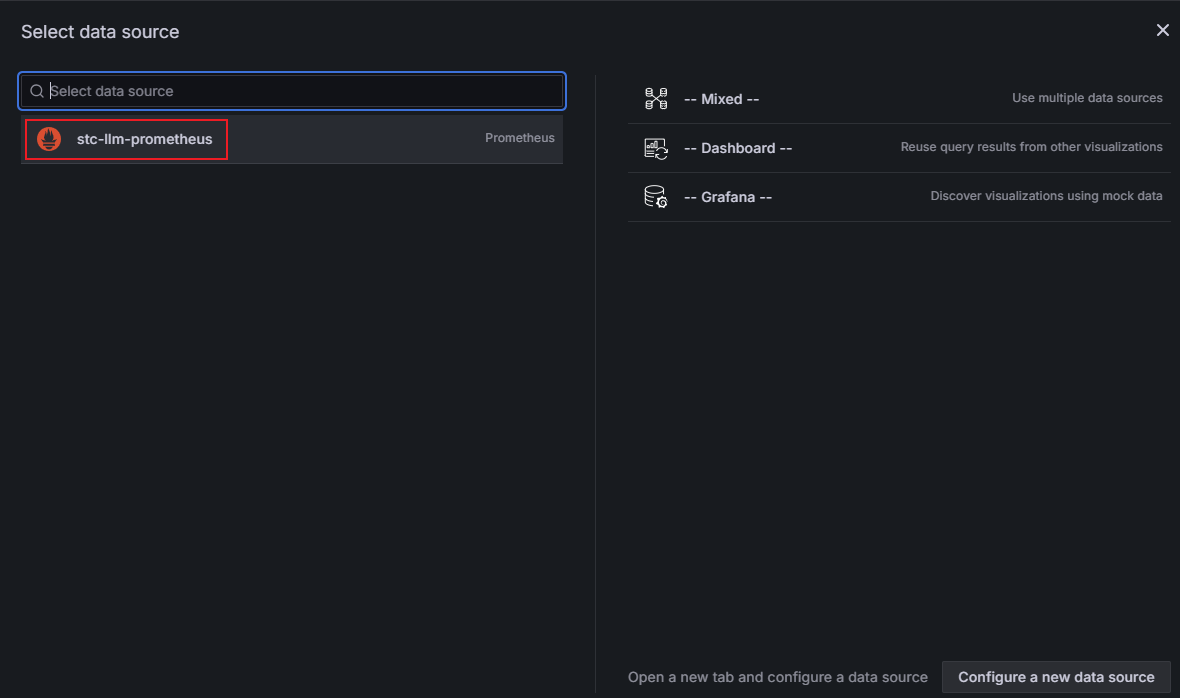Click 'Reuse query results from other visualizations' text
The width and height of the screenshot is (1180, 698).
[x=1031, y=147]
